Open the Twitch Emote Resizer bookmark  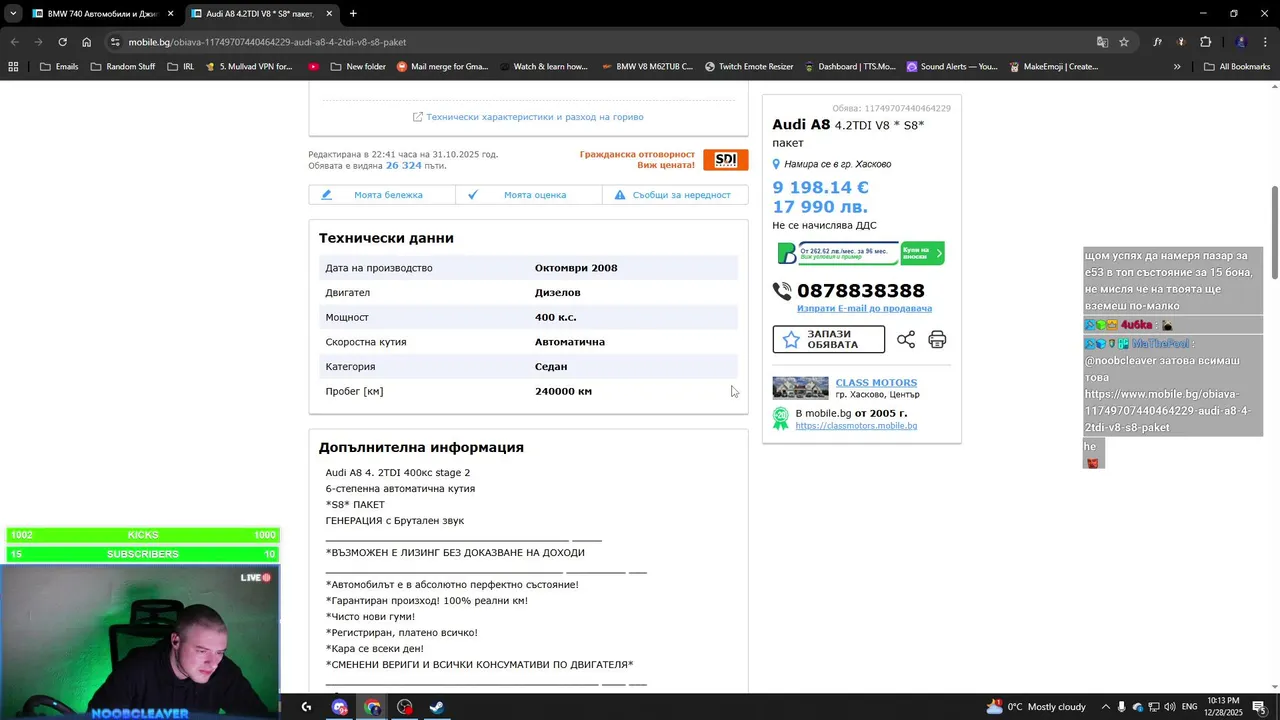[749, 67]
